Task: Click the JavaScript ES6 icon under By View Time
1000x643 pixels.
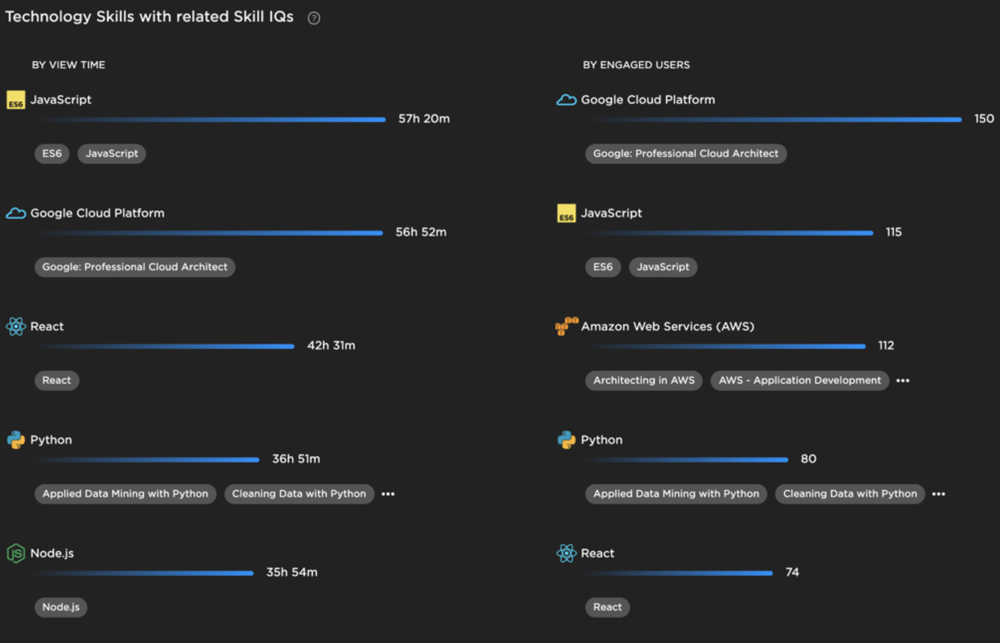Action: (15, 100)
